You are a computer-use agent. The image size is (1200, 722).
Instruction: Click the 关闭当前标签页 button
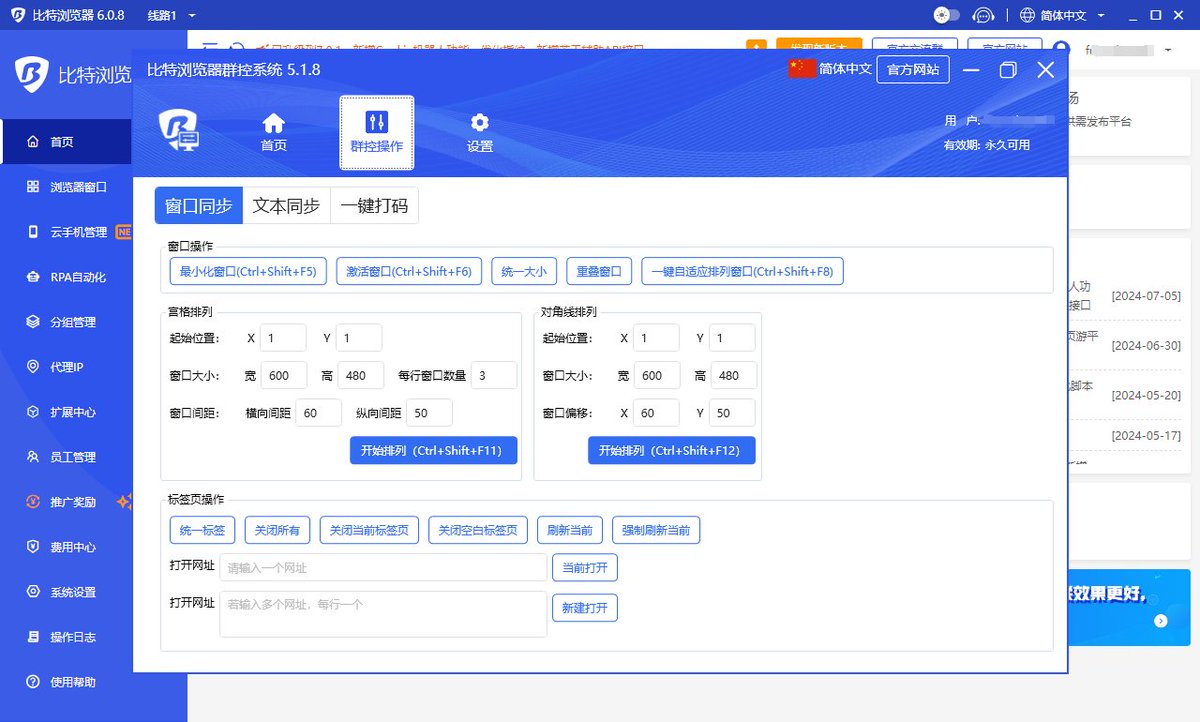coord(370,530)
